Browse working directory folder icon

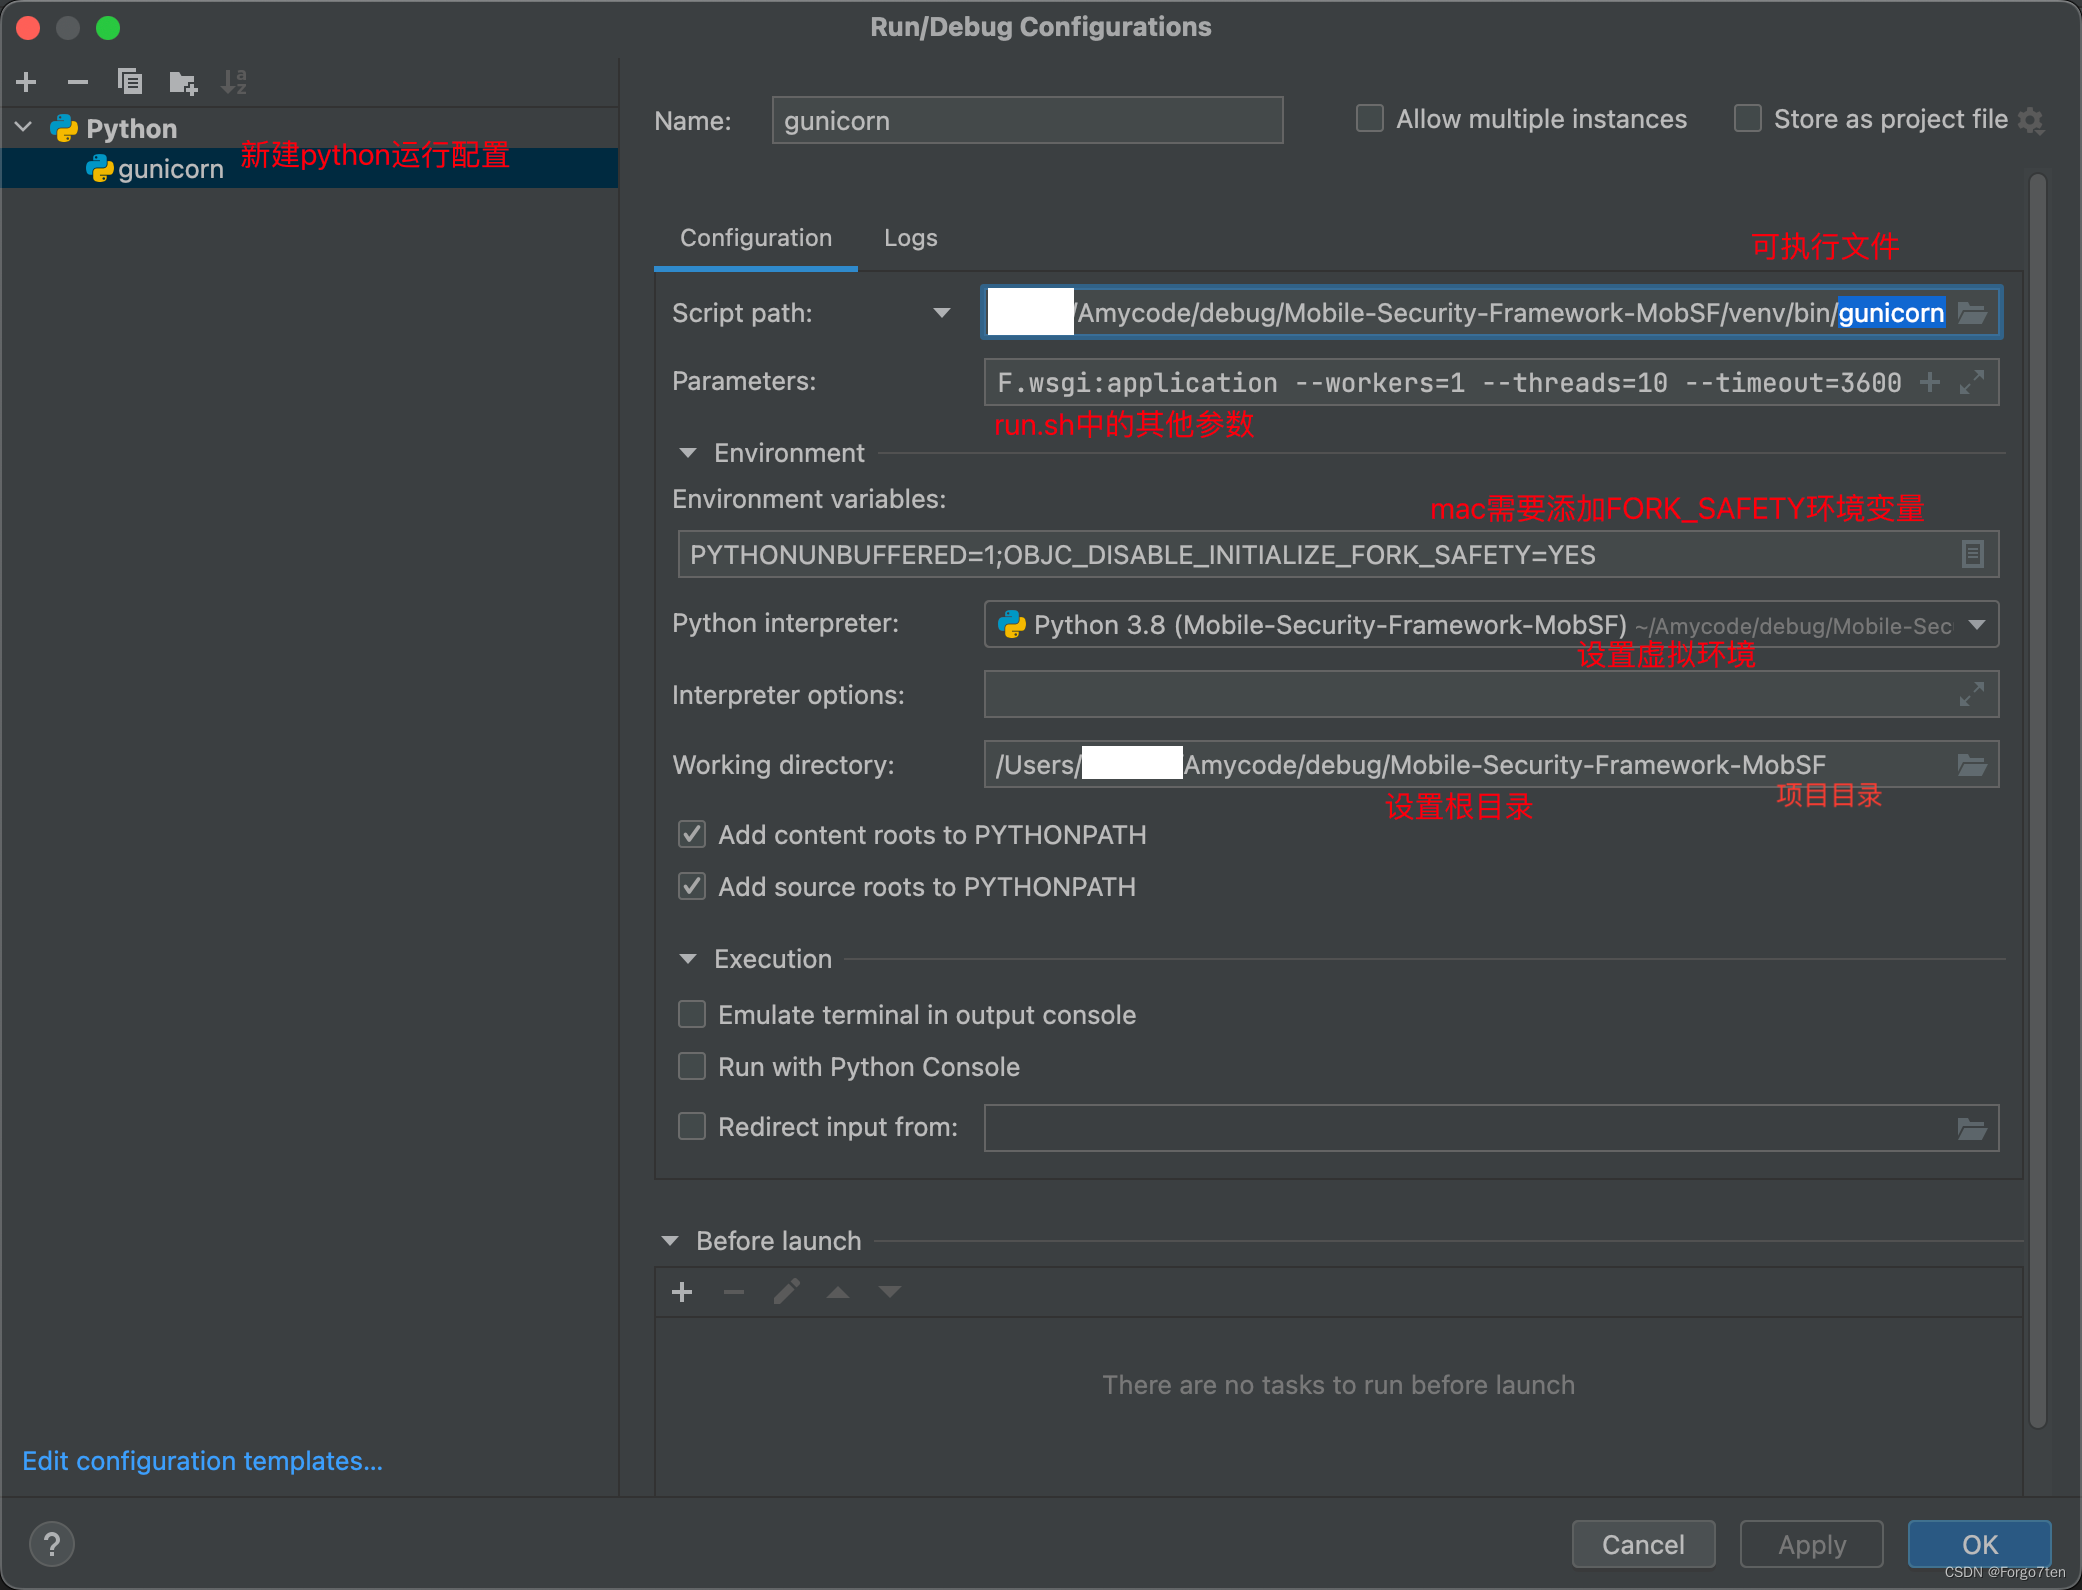point(1972,765)
